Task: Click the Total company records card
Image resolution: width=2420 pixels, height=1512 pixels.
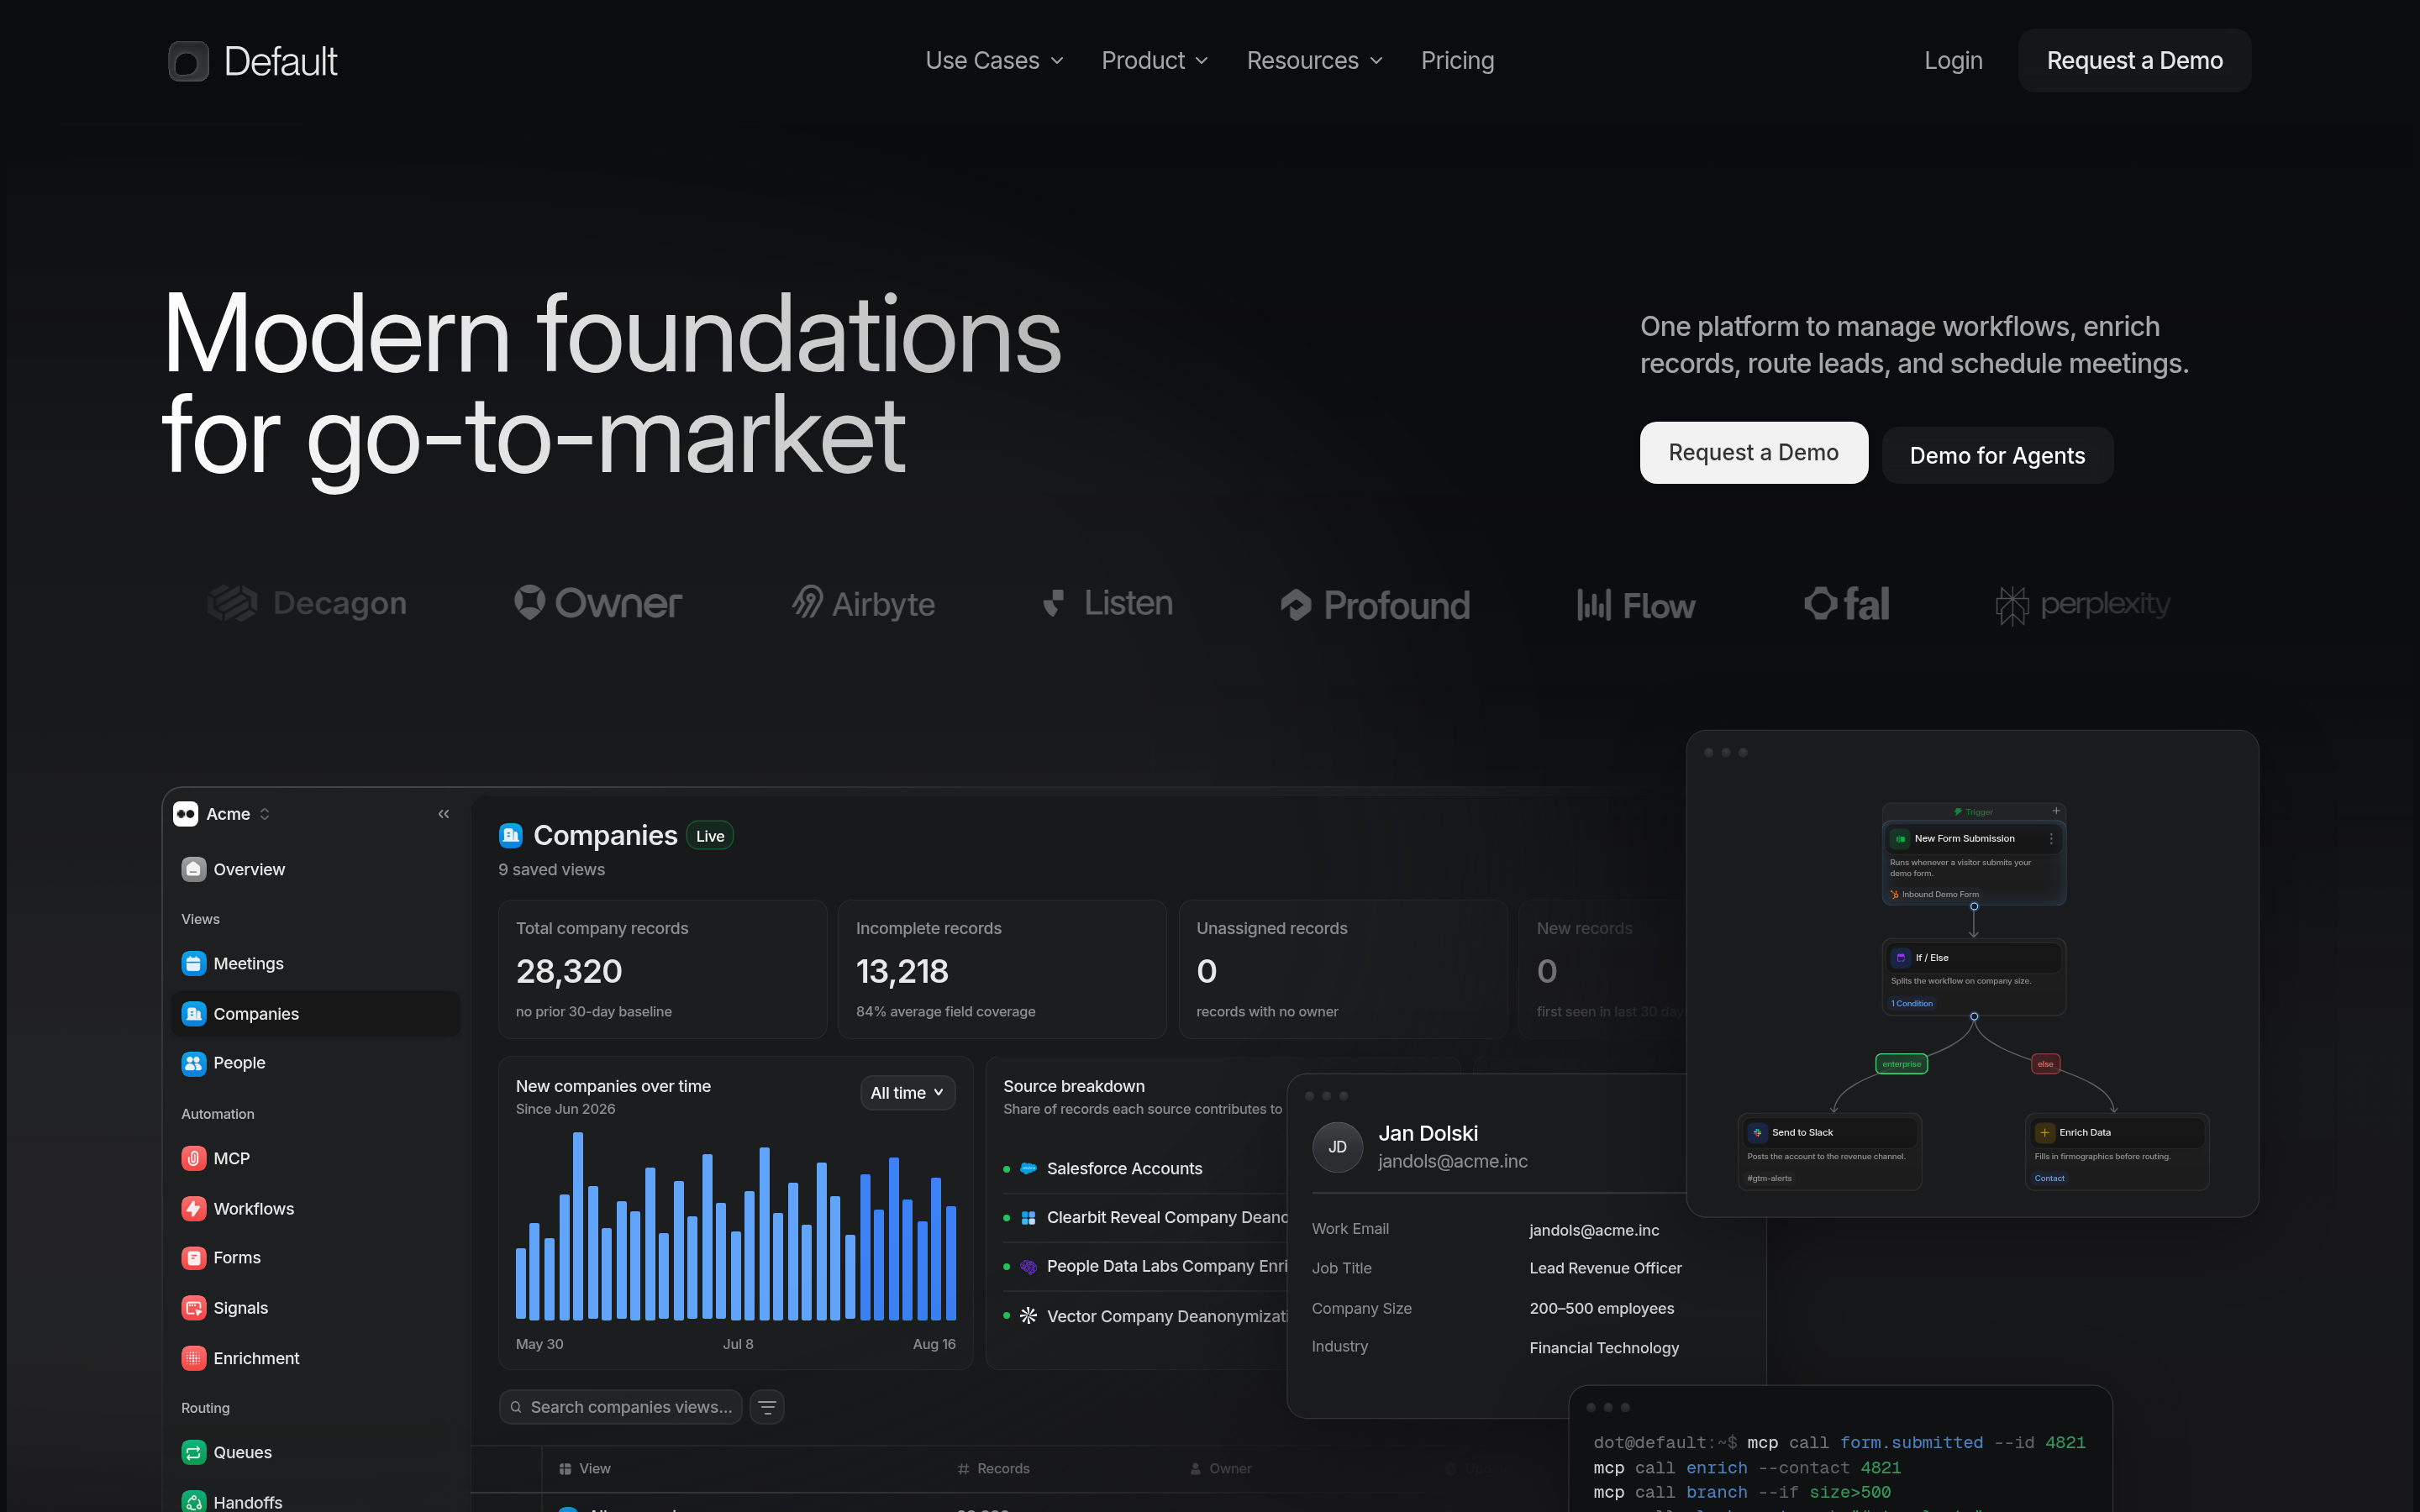Action: point(662,969)
